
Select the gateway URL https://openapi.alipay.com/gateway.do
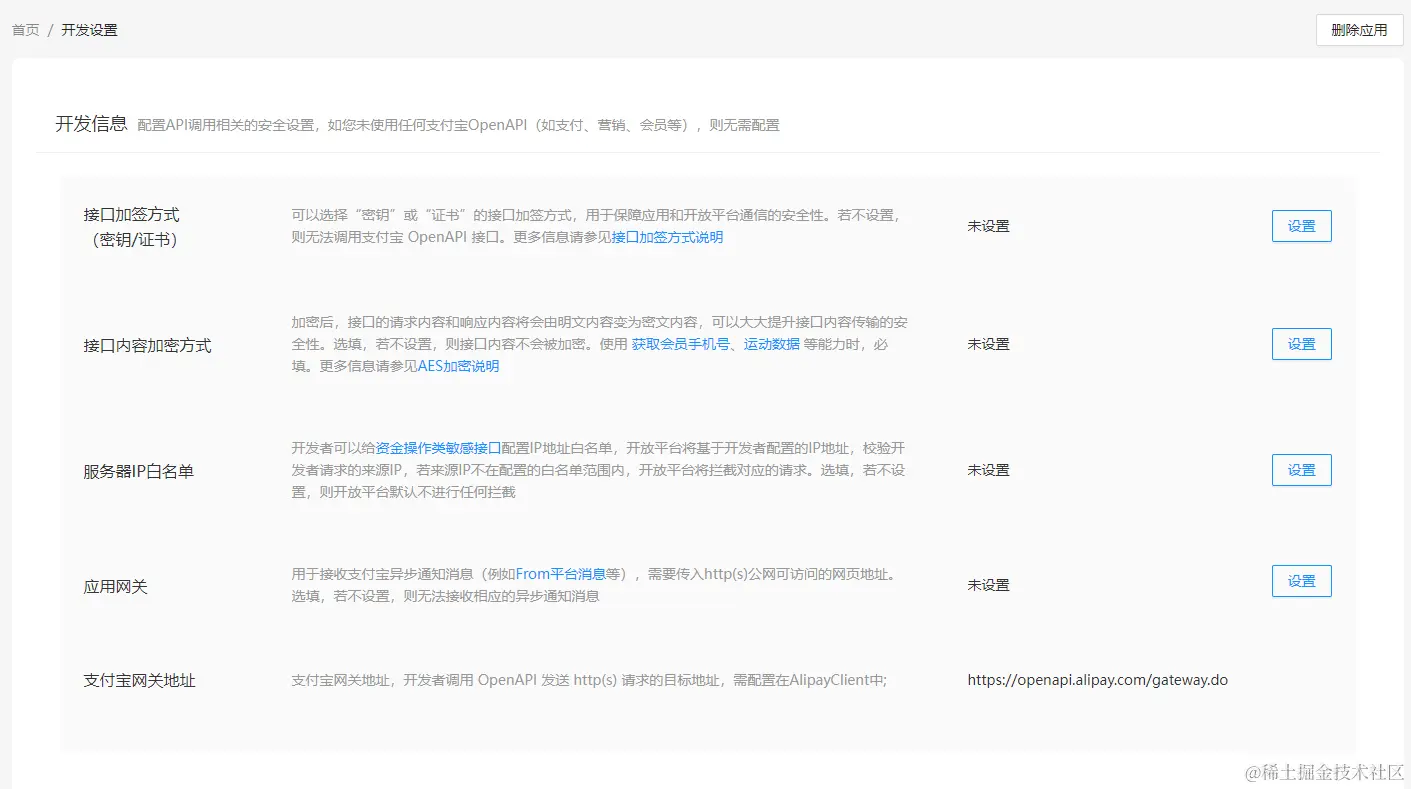(x=1097, y=680)
